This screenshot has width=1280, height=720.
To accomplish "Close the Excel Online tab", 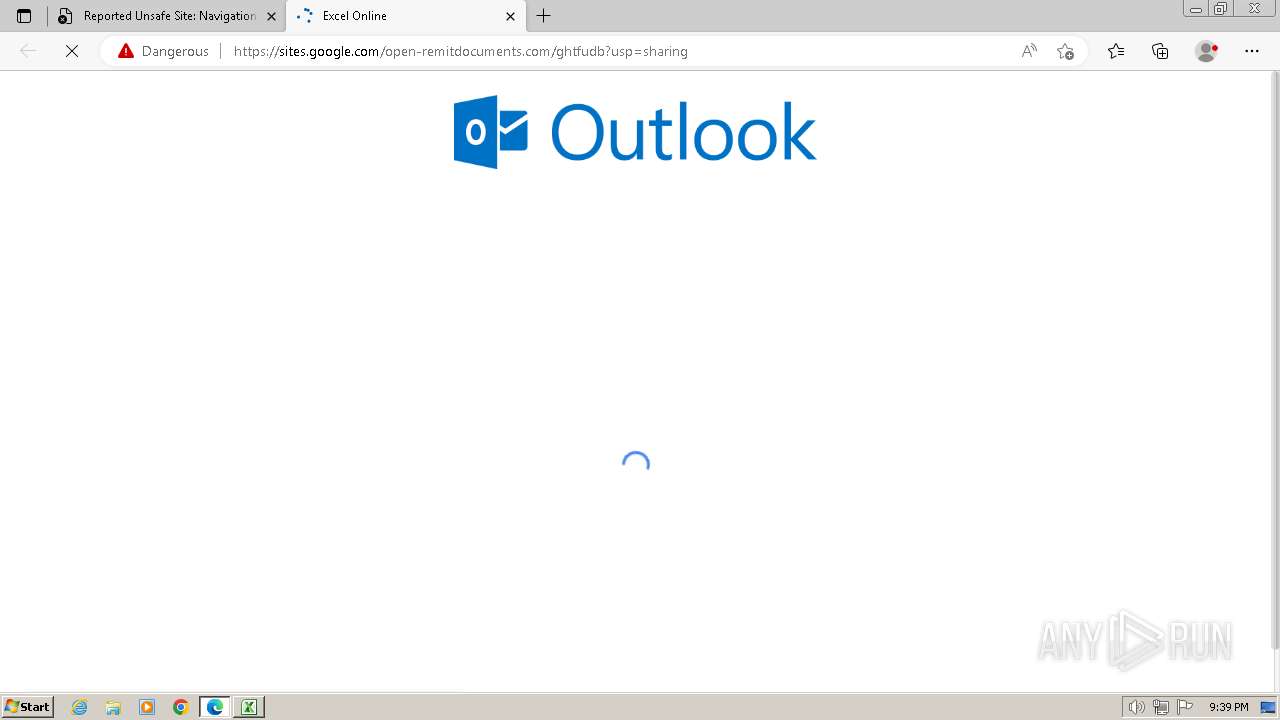I will [x=510, y=16].
